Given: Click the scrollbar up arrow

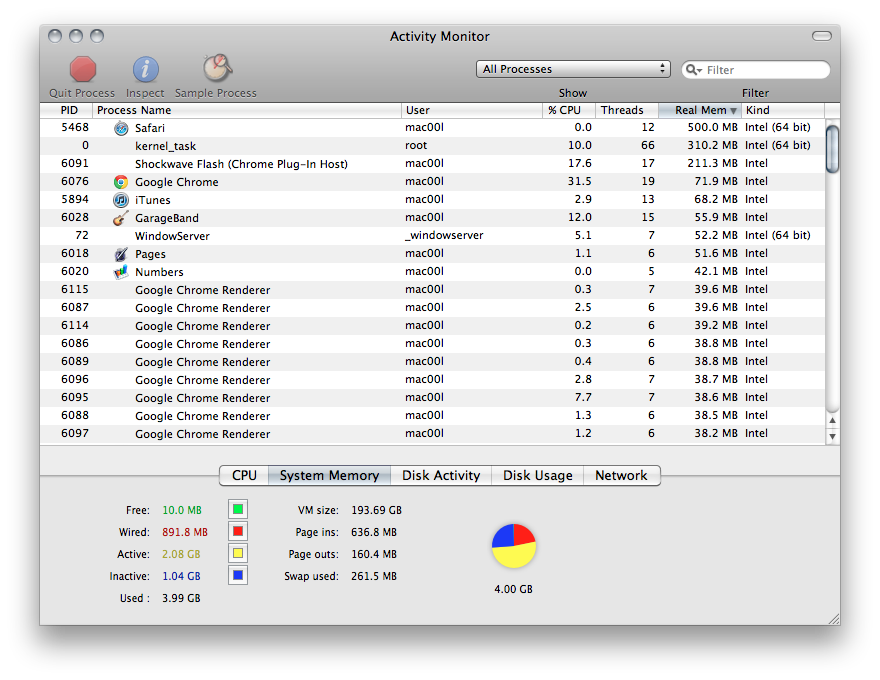Looking at the screenshot, I should tap(833, 420).
